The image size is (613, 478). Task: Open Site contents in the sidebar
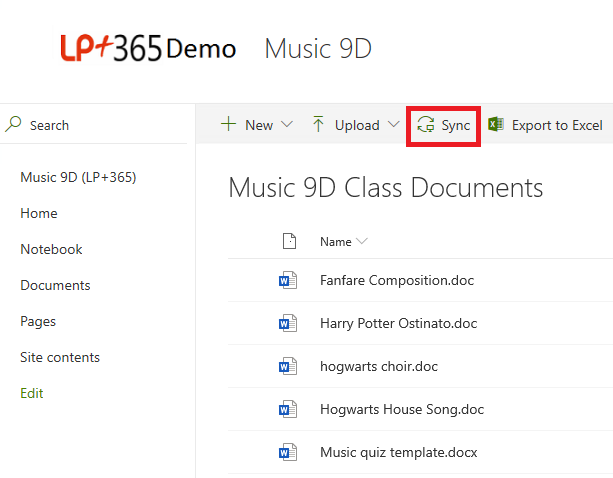[60, 357]
